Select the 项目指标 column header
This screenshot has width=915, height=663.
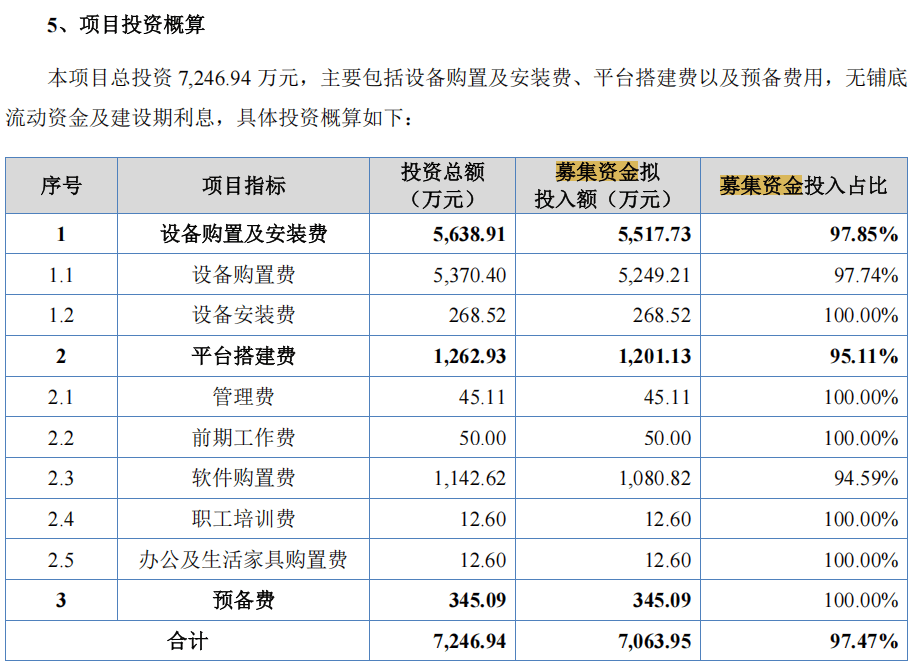(243, 185)
